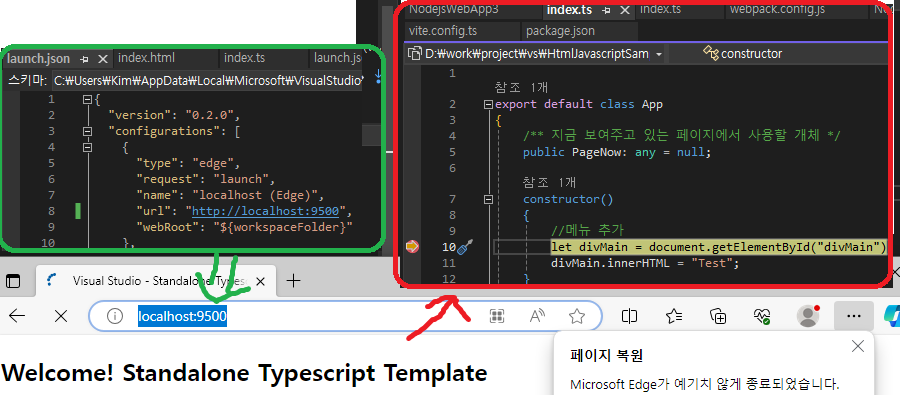900x395 pixels.
Task: Select the vite.config.ts tab
Action: coord(443,30)
